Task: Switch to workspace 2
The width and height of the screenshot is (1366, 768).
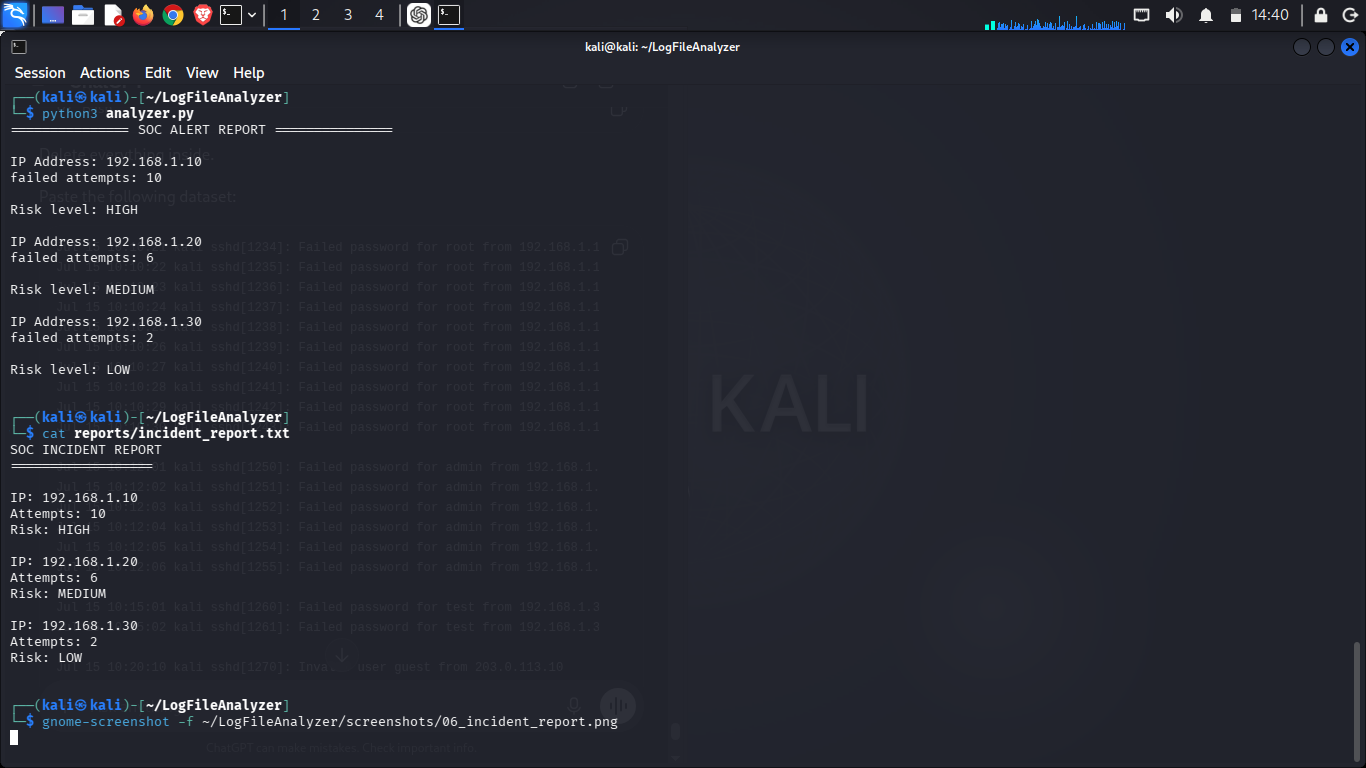Action: 316,15
